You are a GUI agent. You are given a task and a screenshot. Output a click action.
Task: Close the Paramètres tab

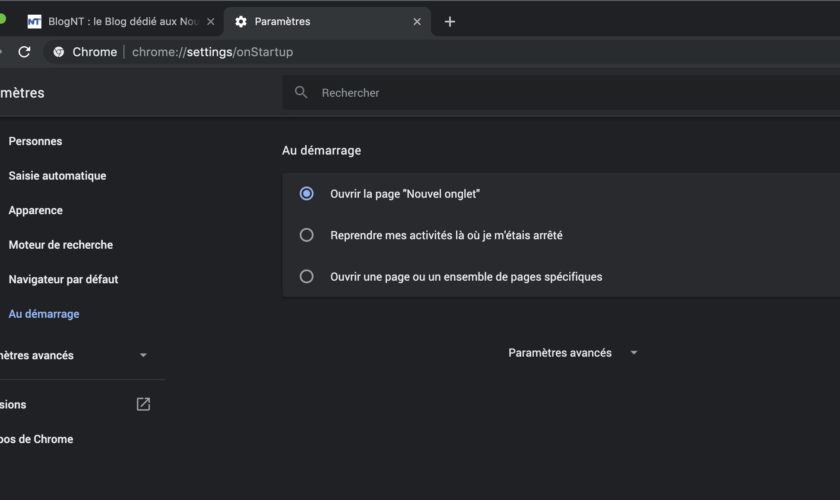tap(417, 21)
